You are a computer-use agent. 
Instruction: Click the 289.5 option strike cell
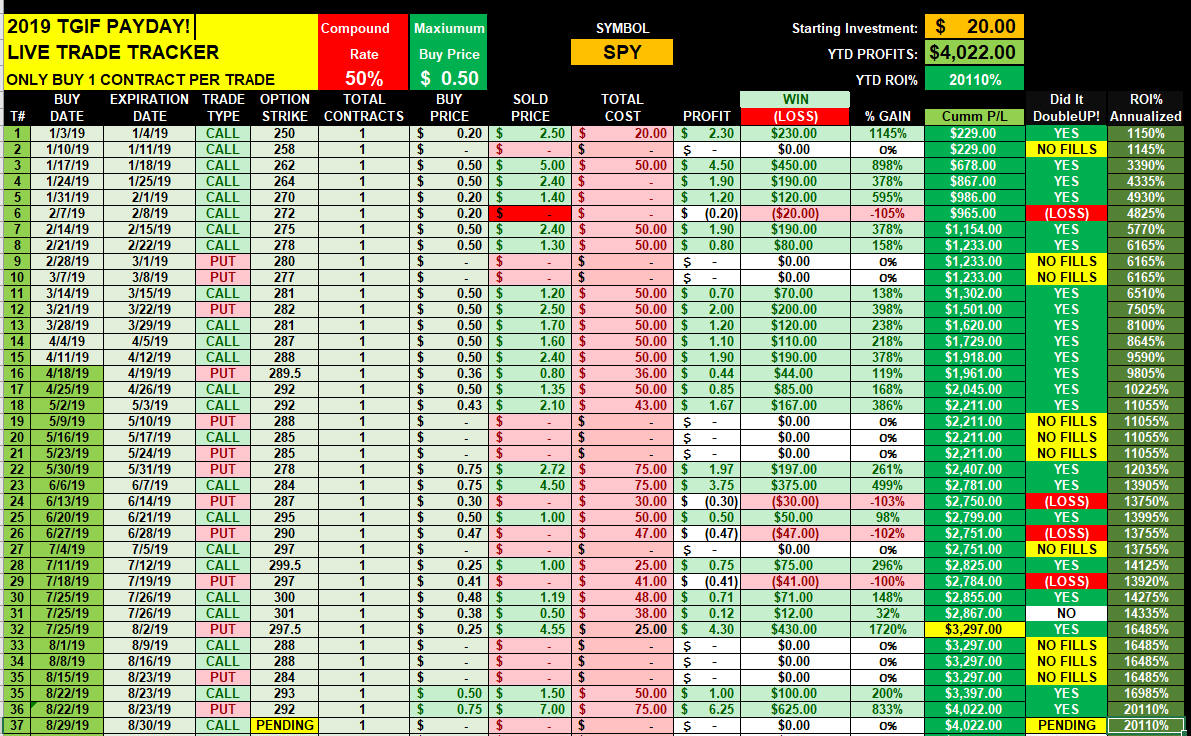[284, 373]
